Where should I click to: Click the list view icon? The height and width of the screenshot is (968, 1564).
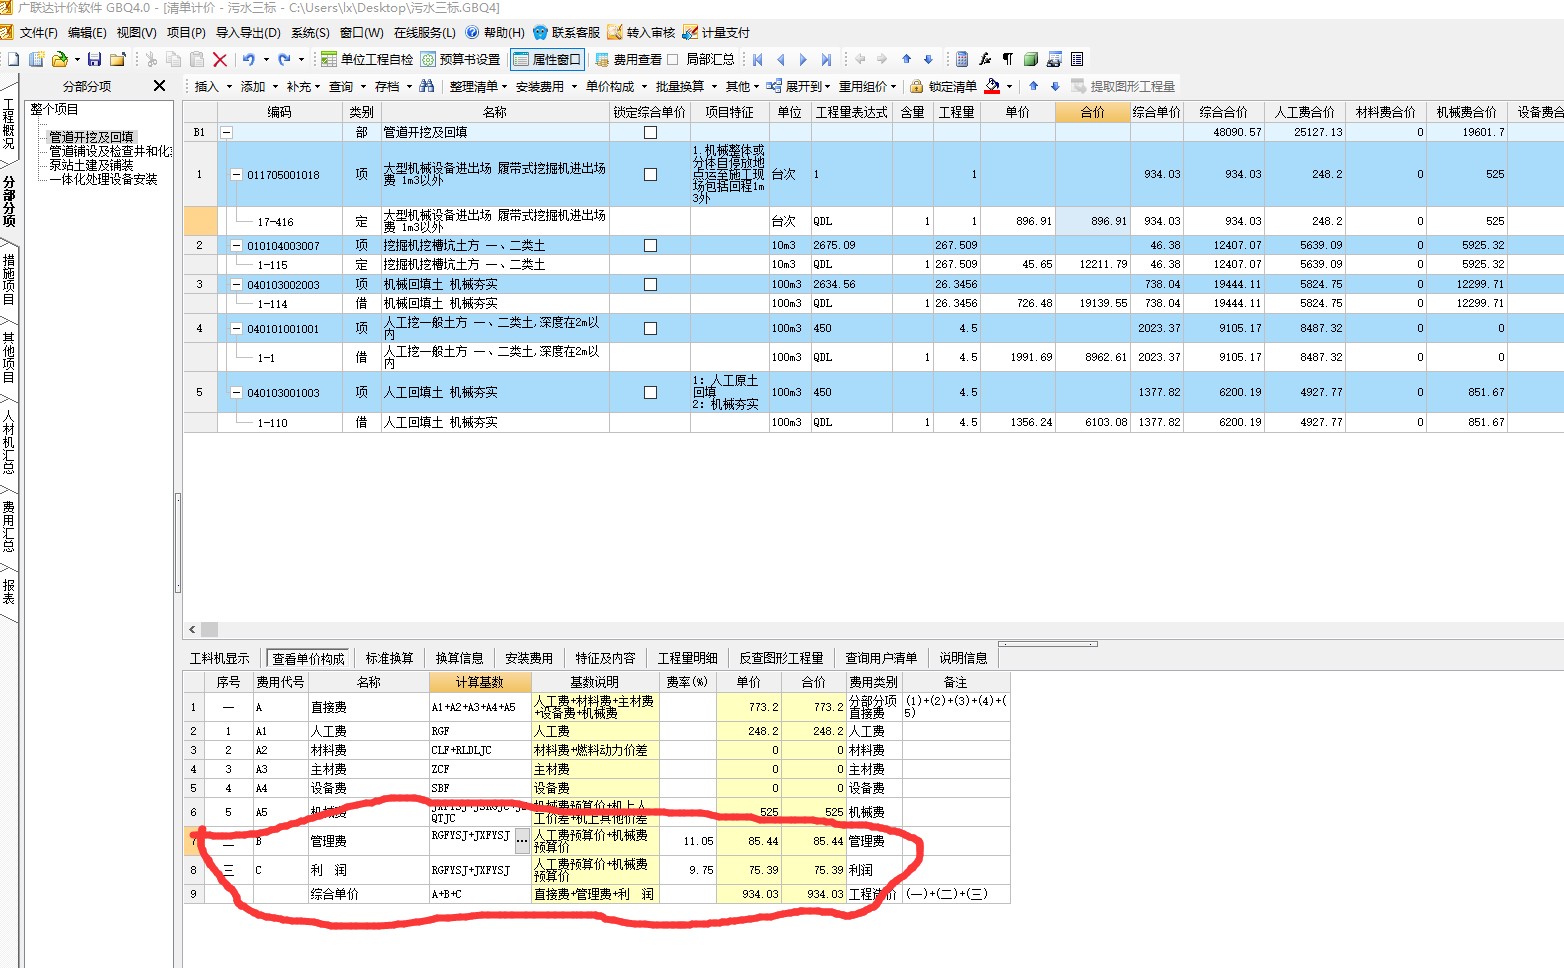[1077, 60]
